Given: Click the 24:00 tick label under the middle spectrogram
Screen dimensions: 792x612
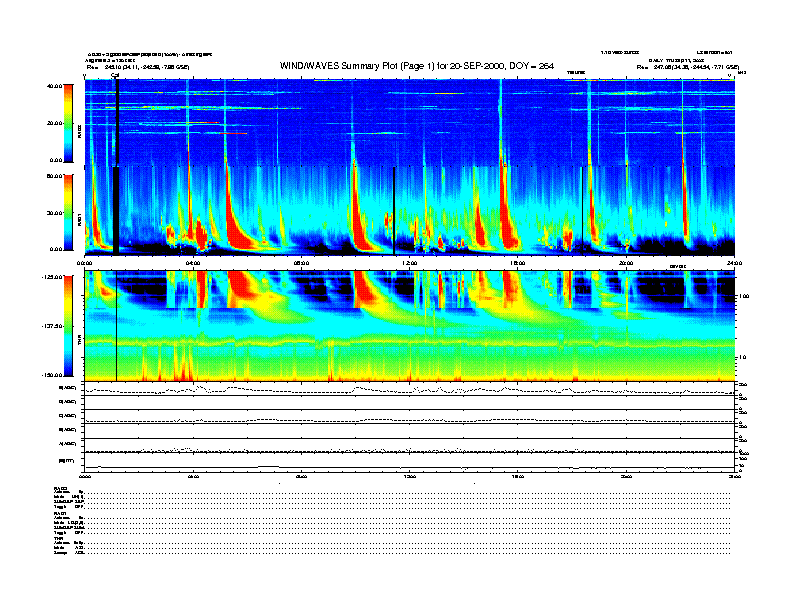Looking at the screenshot, I should click(x=734, y=263).
